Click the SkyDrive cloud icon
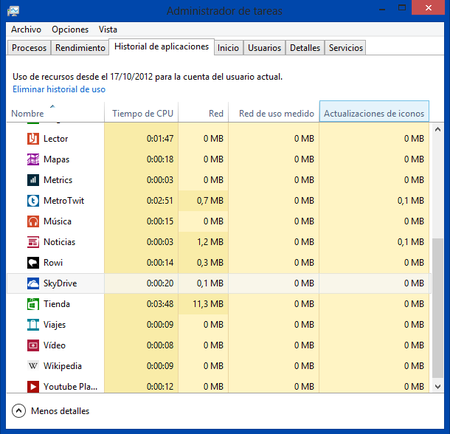 [x=33, y=283]
